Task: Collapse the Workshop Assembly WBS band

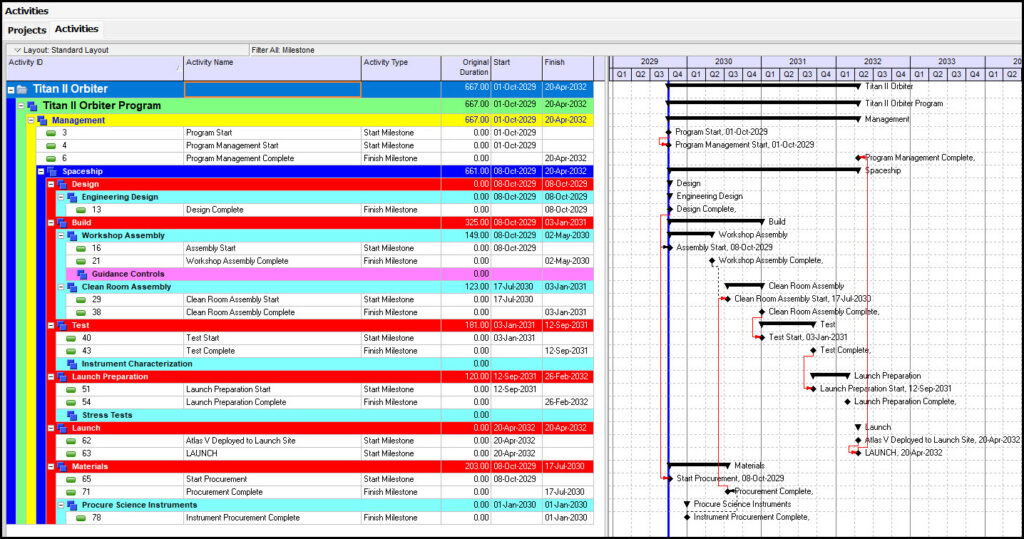Action: coord(61,235)
